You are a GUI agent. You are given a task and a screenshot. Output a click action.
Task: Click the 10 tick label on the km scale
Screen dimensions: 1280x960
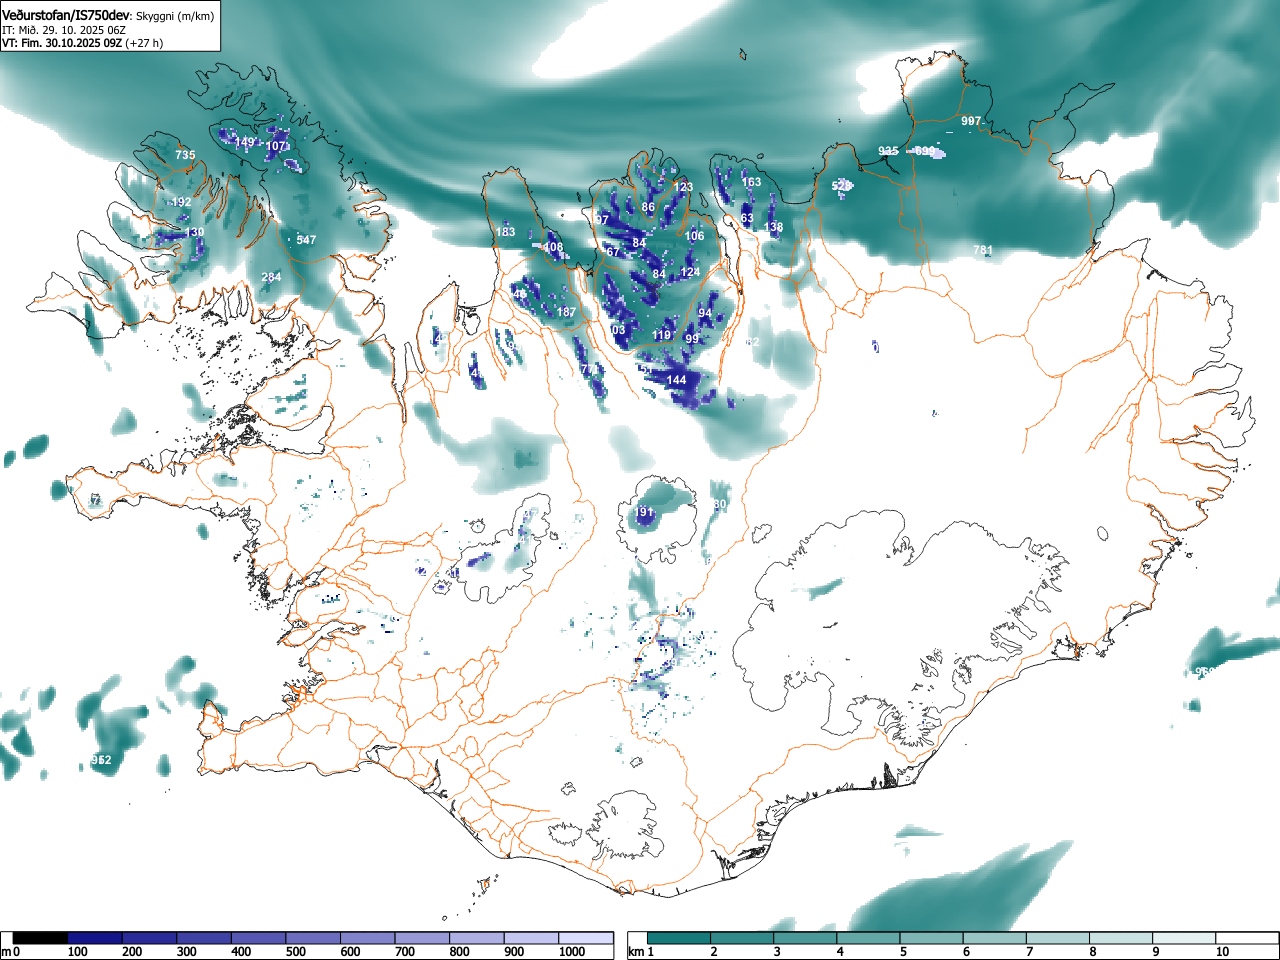pyautogui.click(x=1222, y=952)
